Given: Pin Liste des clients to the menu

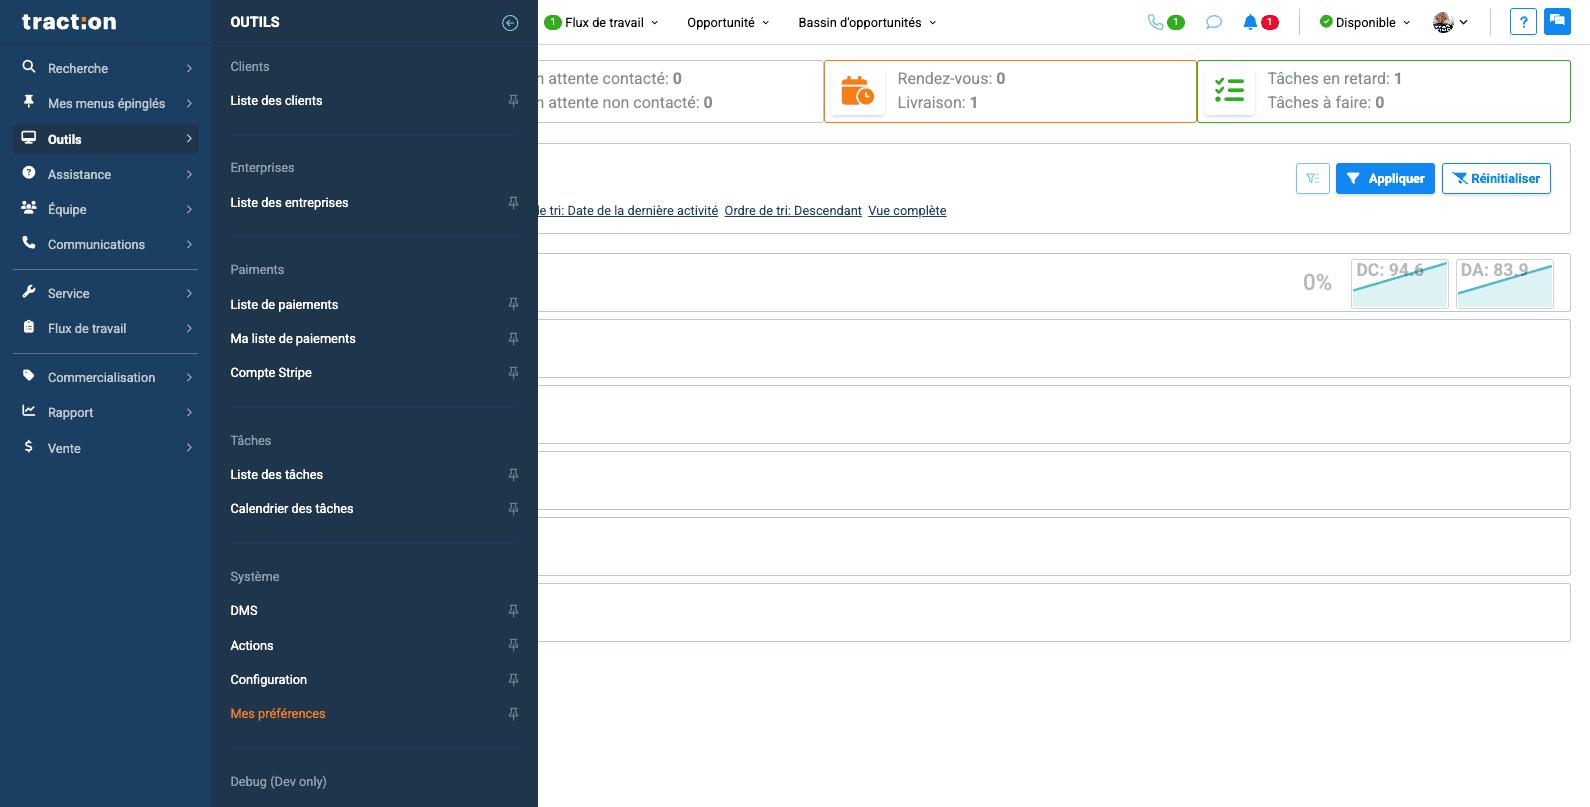Looking at the screenshot, I should [x=513, y=101].
